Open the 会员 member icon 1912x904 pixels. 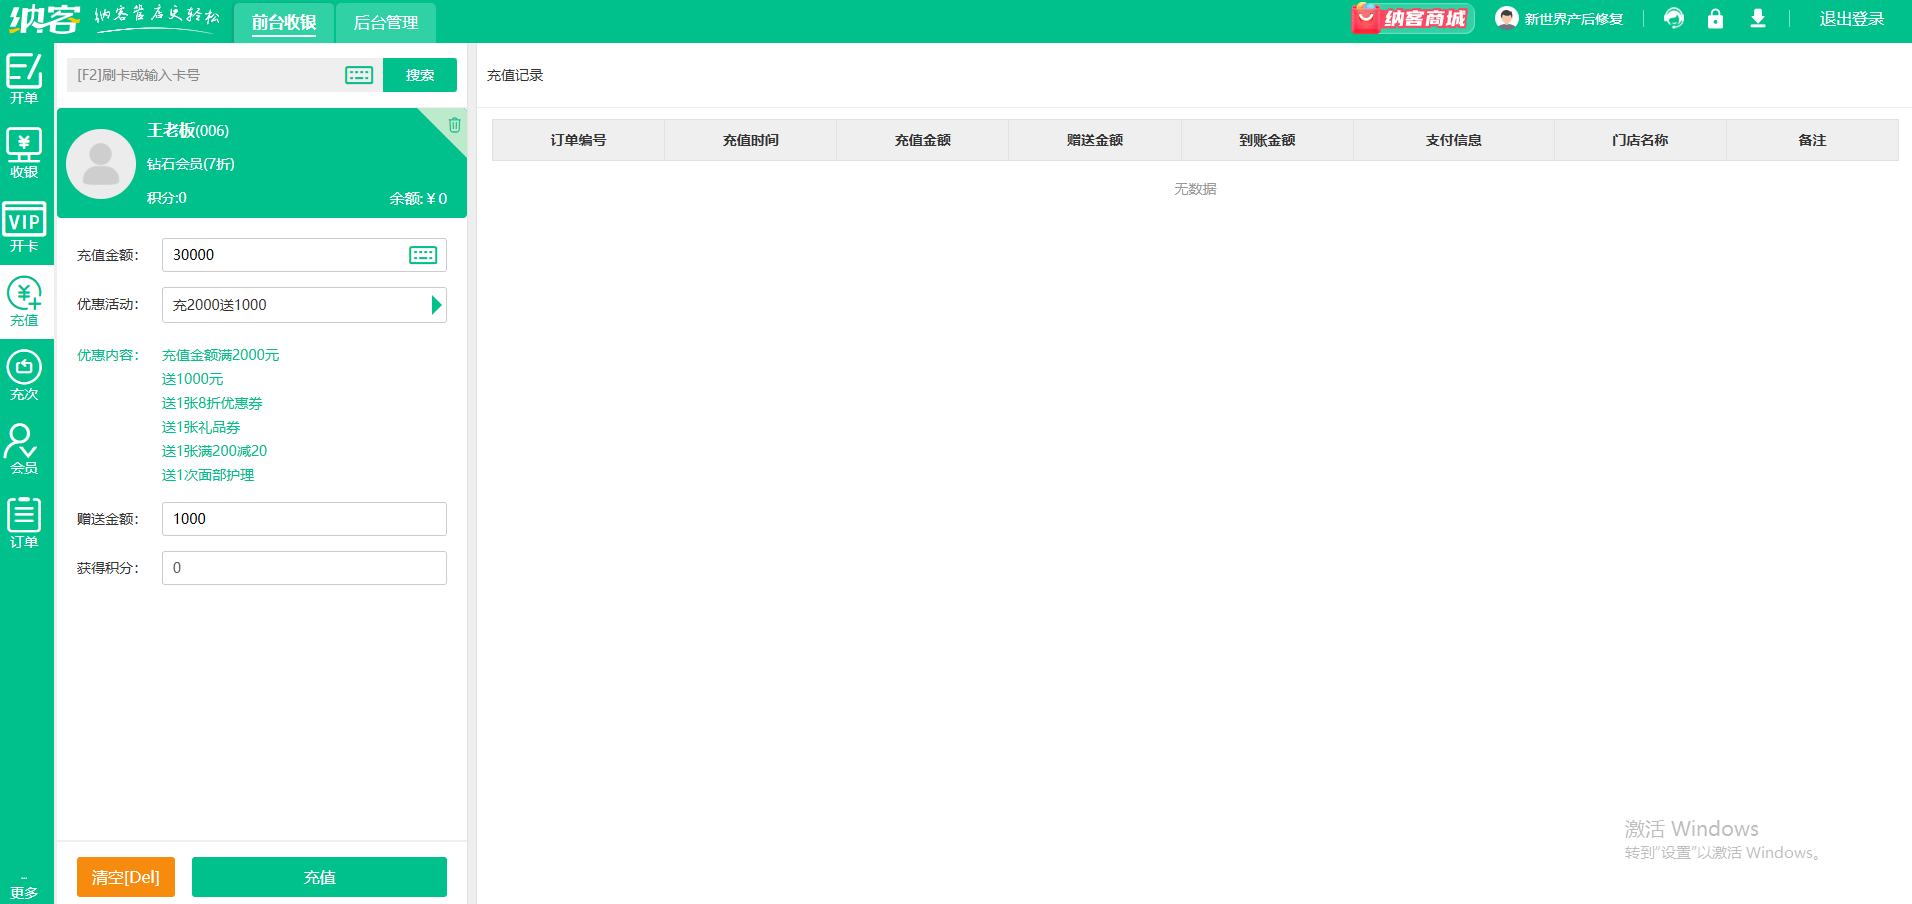tap(24, 449)
